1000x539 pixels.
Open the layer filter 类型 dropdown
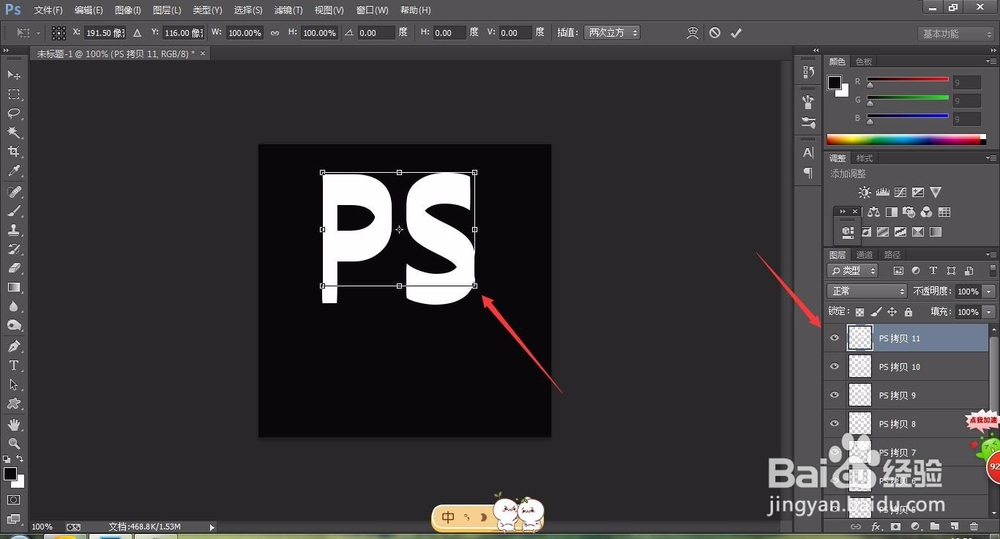coord(853,270)
